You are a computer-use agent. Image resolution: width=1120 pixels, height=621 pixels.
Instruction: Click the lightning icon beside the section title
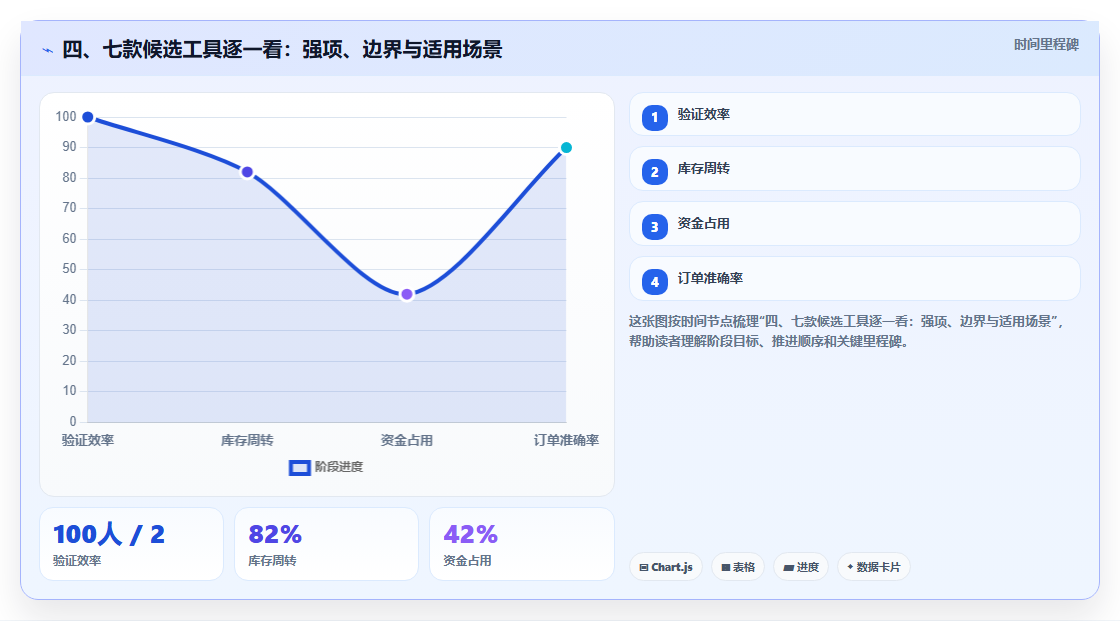(x=48, y=50)
